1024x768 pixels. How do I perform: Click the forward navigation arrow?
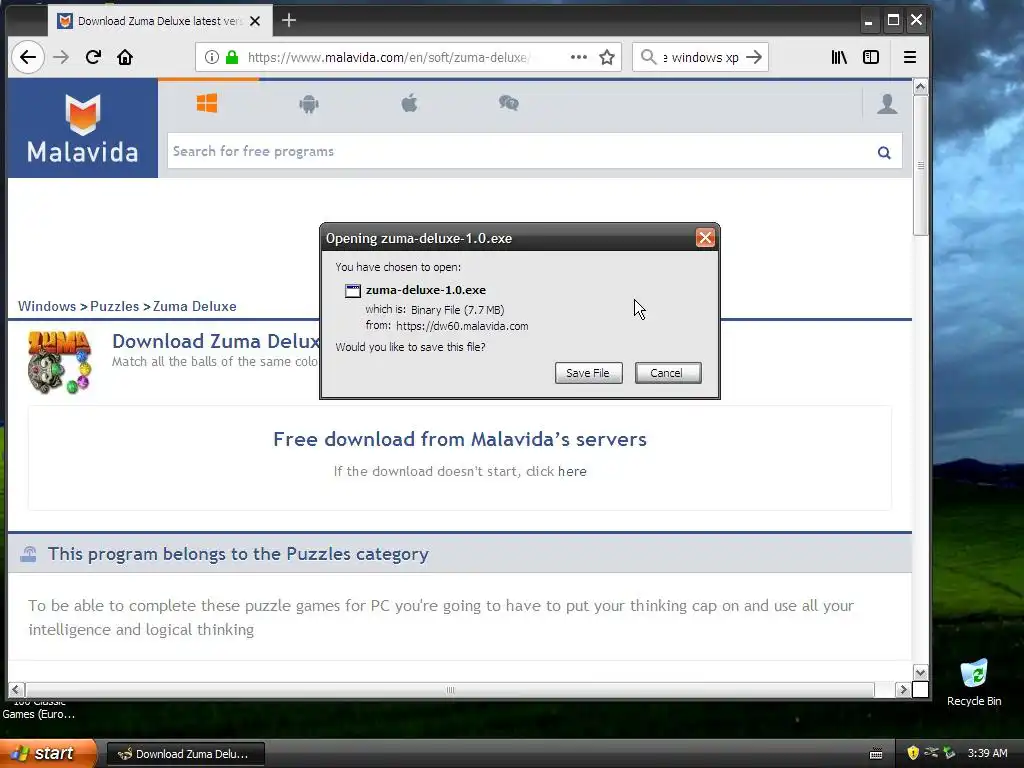coord(61,57)
